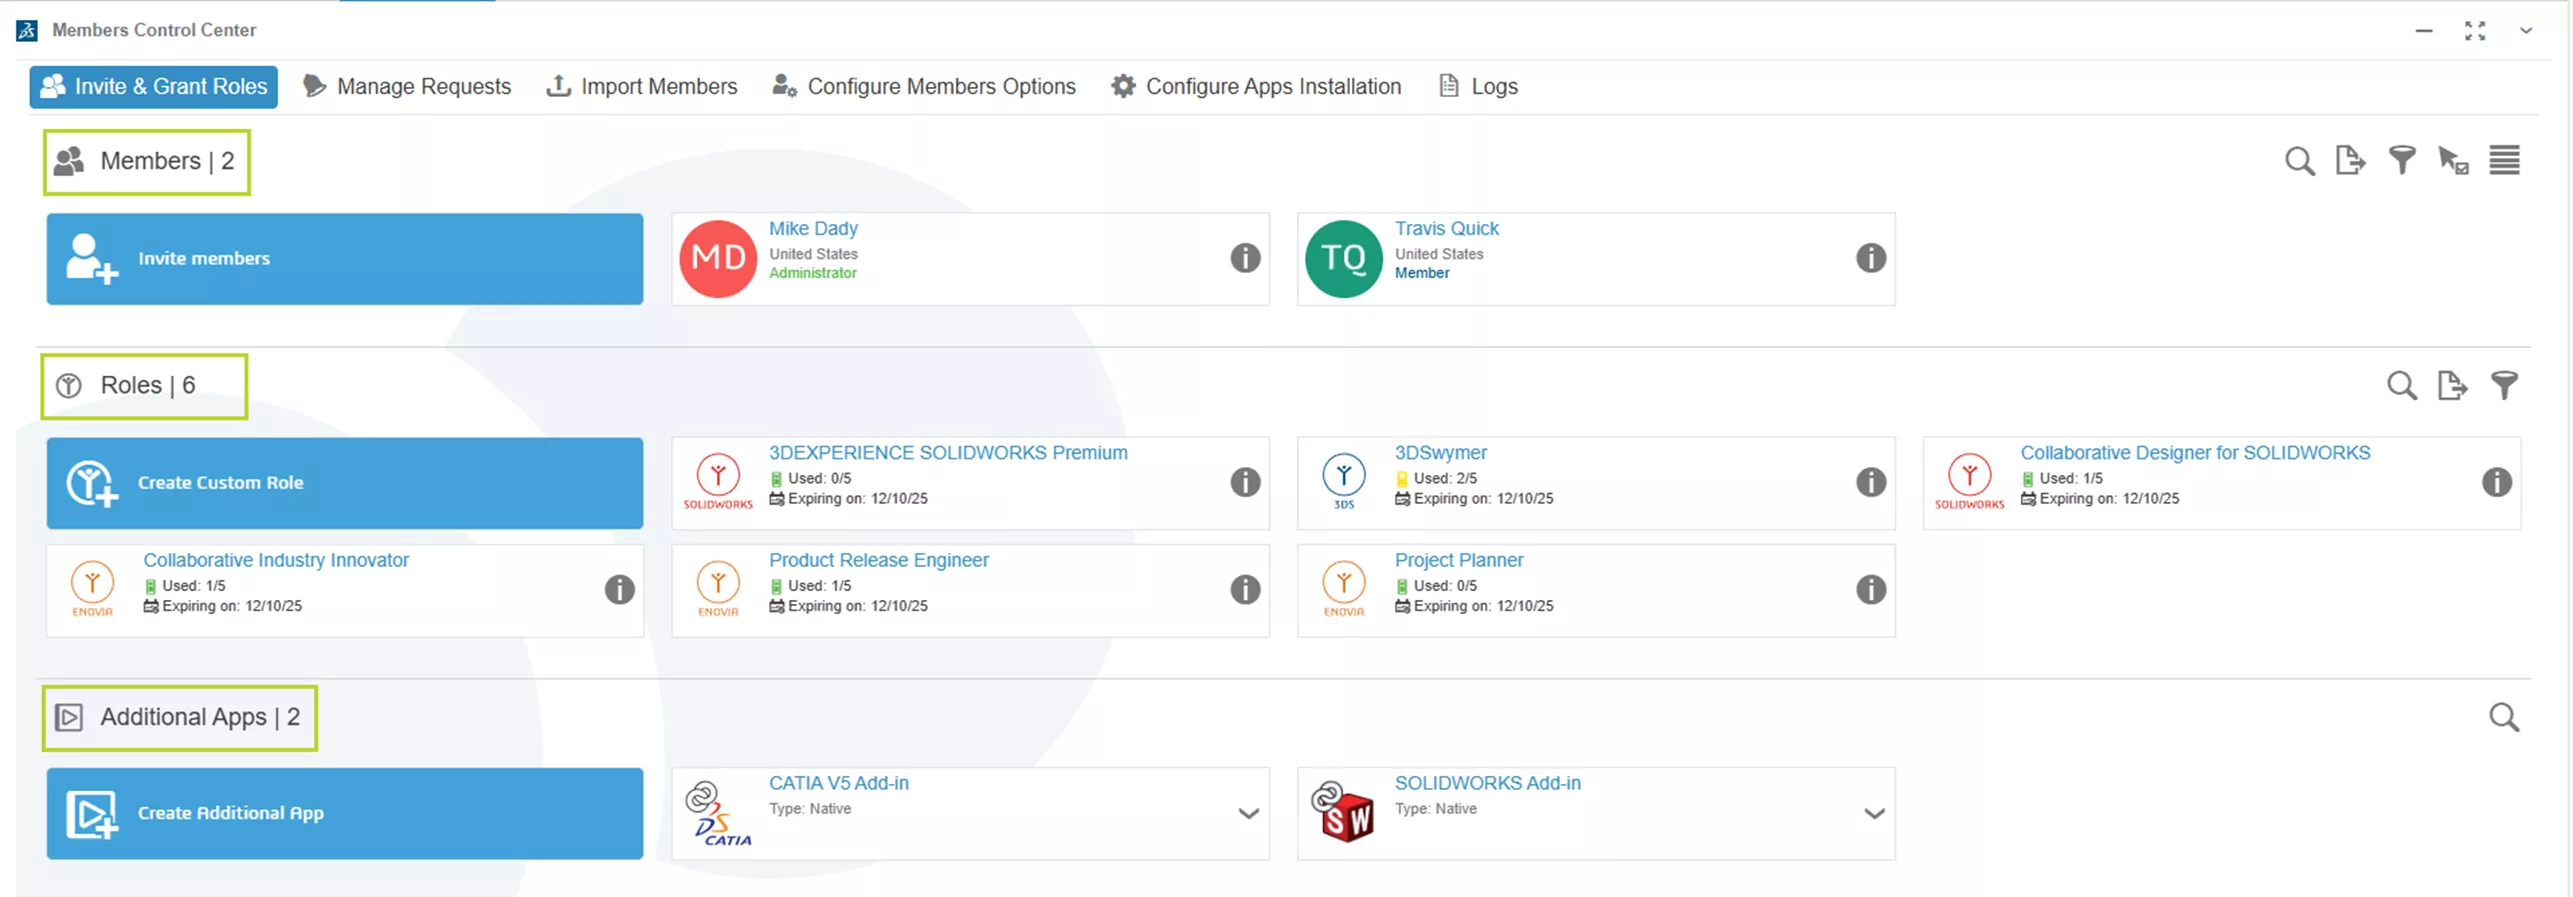The height and width of the screenshot is (897, 2573).
Task: Open the Configure Apps Installation tab
Action: (1256, 87)
